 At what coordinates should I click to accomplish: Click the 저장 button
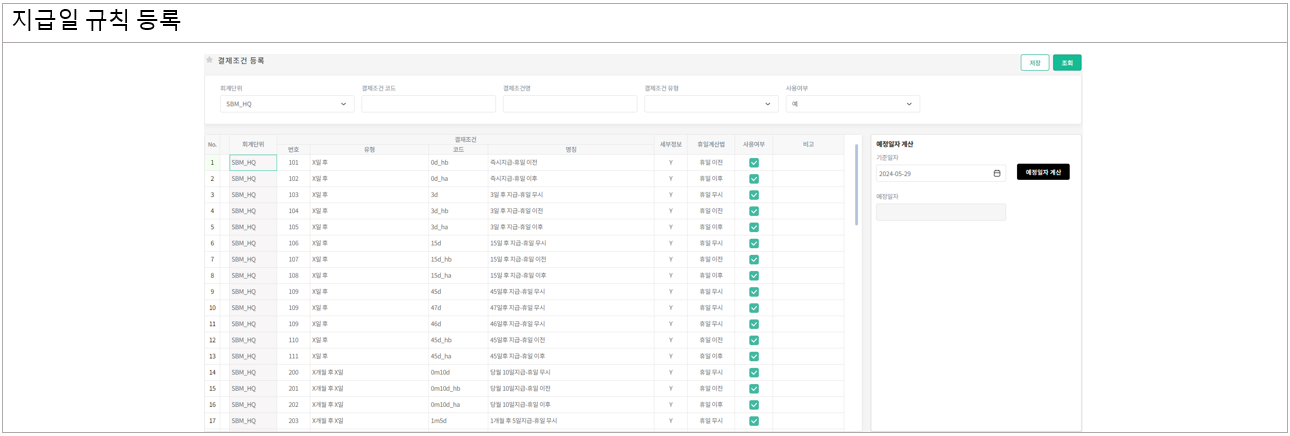1034,62
